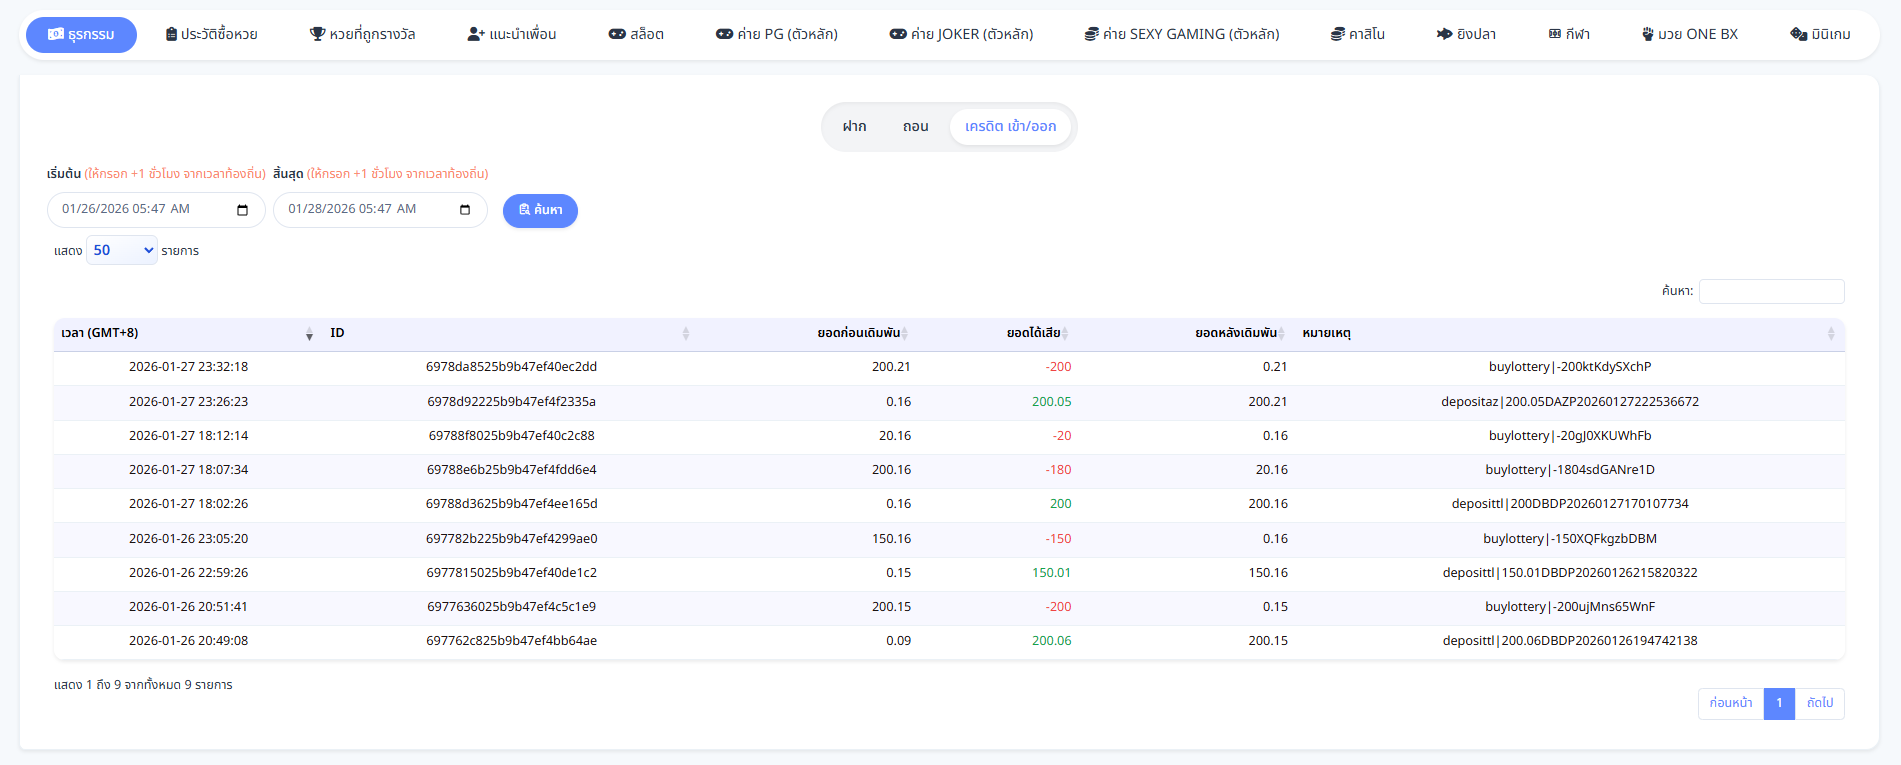Open the end date calendar picker icon
The width and height of the screenshot is (1901, 765).
465,210
